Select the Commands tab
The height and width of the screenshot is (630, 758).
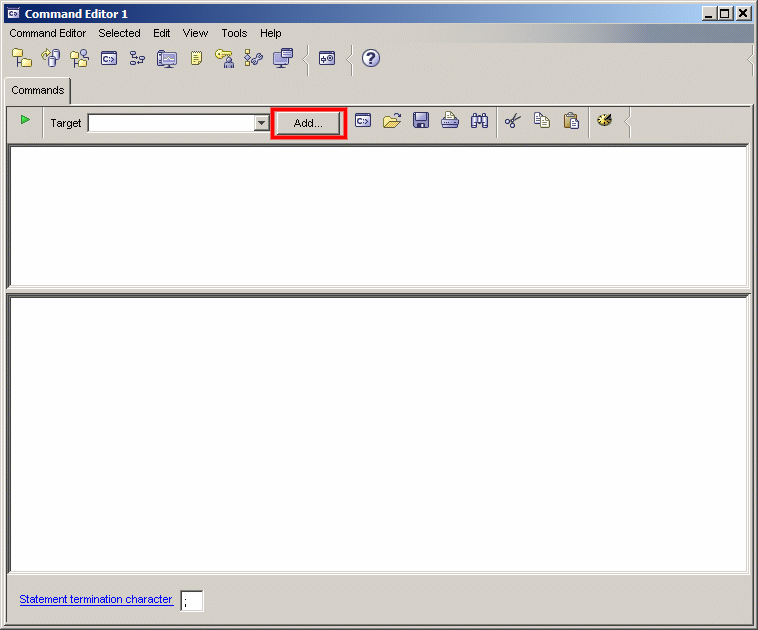[x=38, y=90]
